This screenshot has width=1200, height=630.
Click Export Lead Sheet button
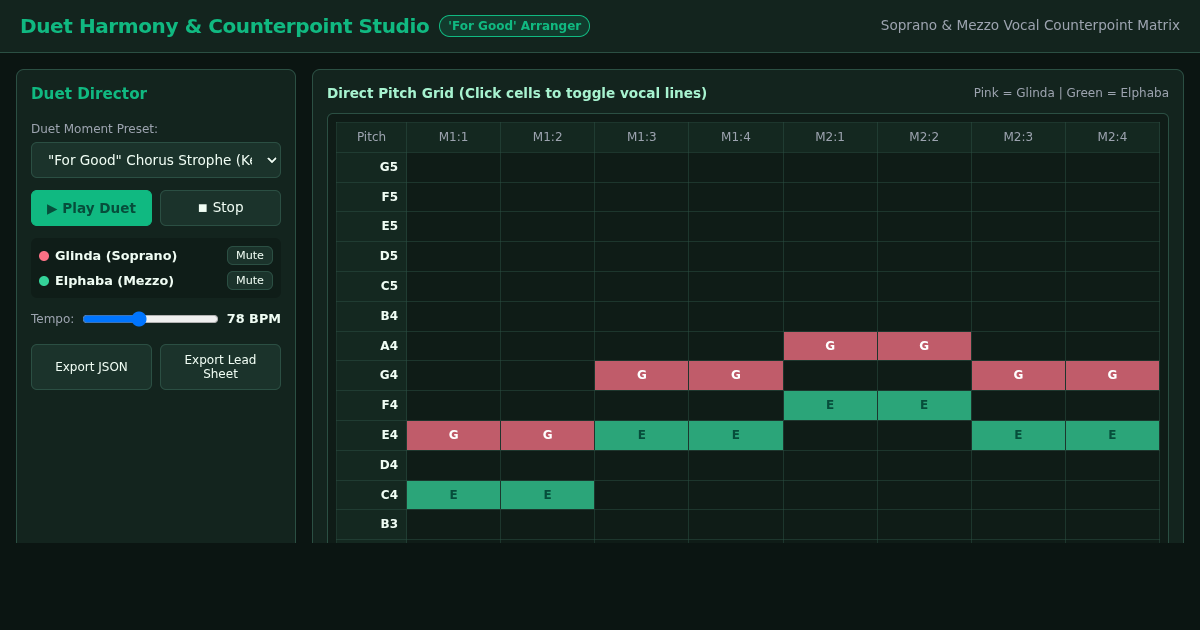(220, 367)
